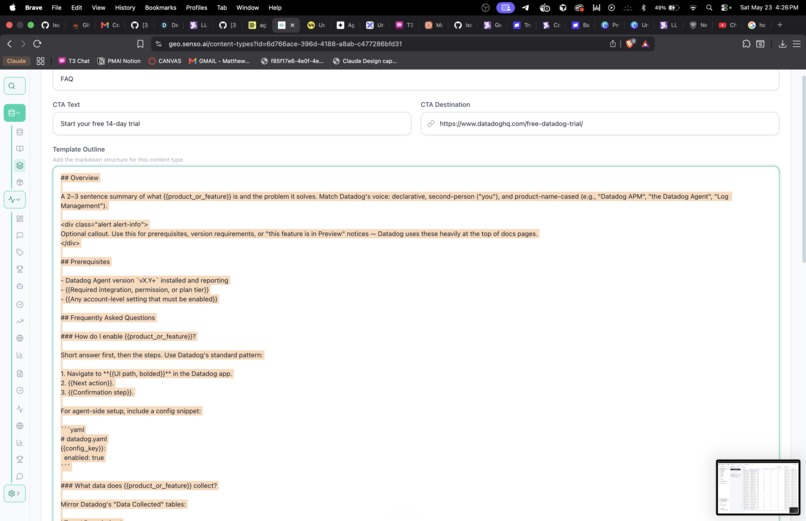Open the four-squares grid icon in the sidebar

tap(20, 219)
